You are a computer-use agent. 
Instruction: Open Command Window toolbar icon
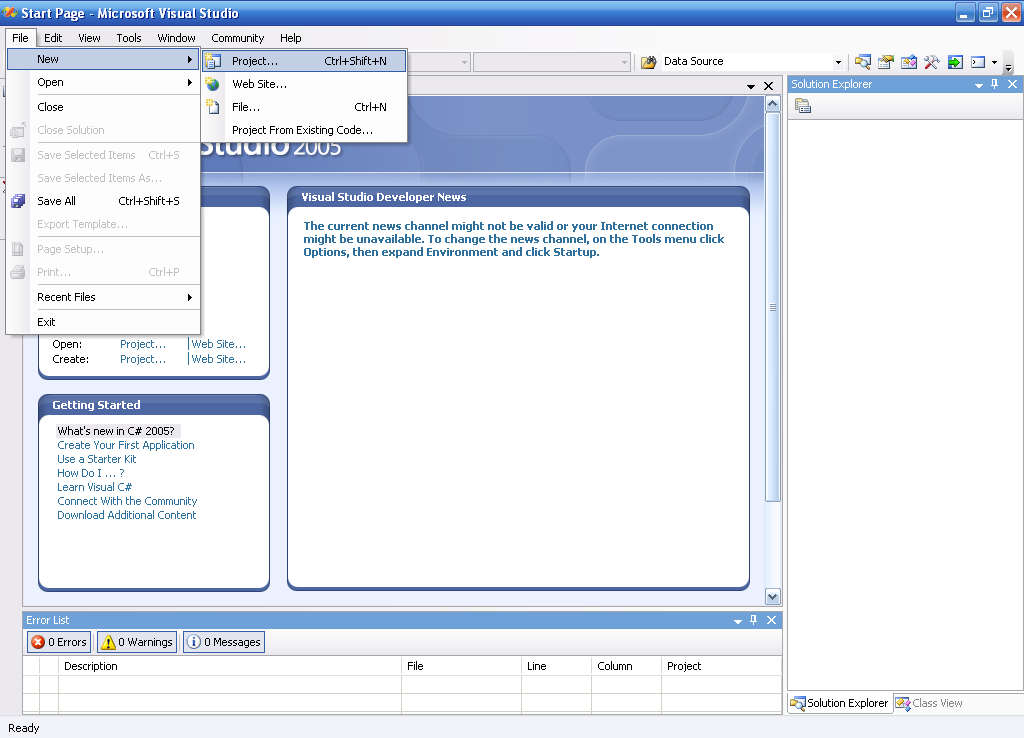coord(978,62)
